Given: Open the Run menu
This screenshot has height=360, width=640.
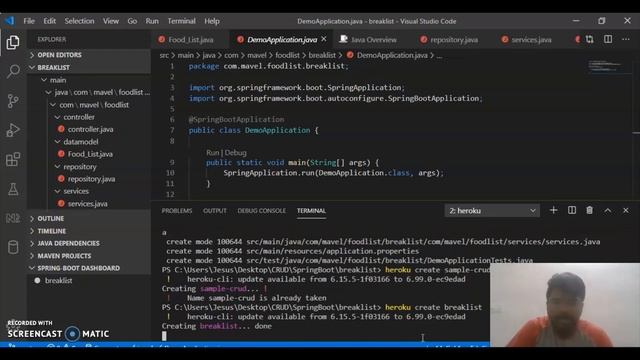Looking at the screenshot, I should [x=152, y=21].
